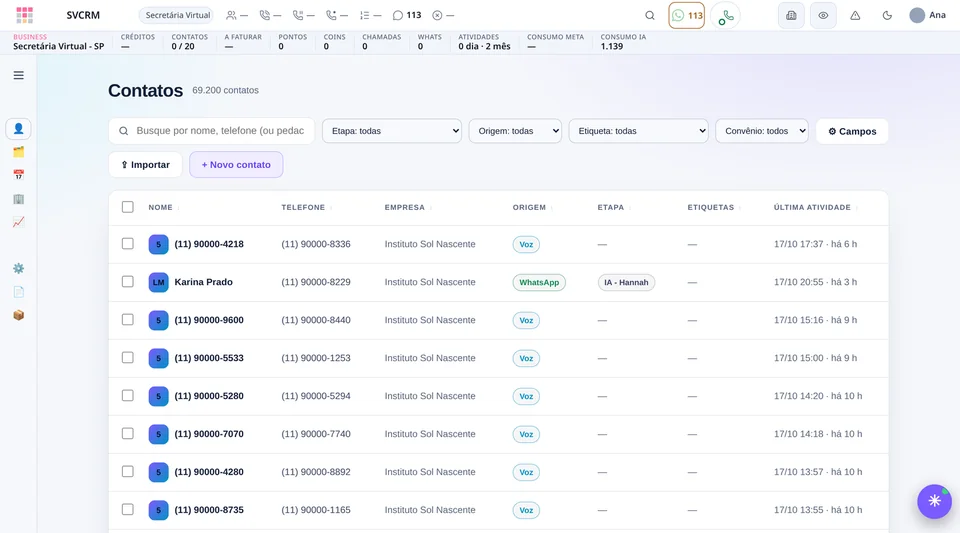
Task: Open global search magnifier icon
Action: pos(650,15)
